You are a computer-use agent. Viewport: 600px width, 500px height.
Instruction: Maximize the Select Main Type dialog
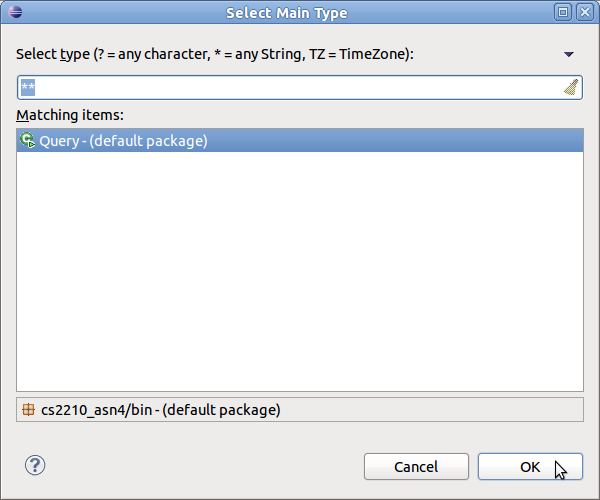pos(564,12)
